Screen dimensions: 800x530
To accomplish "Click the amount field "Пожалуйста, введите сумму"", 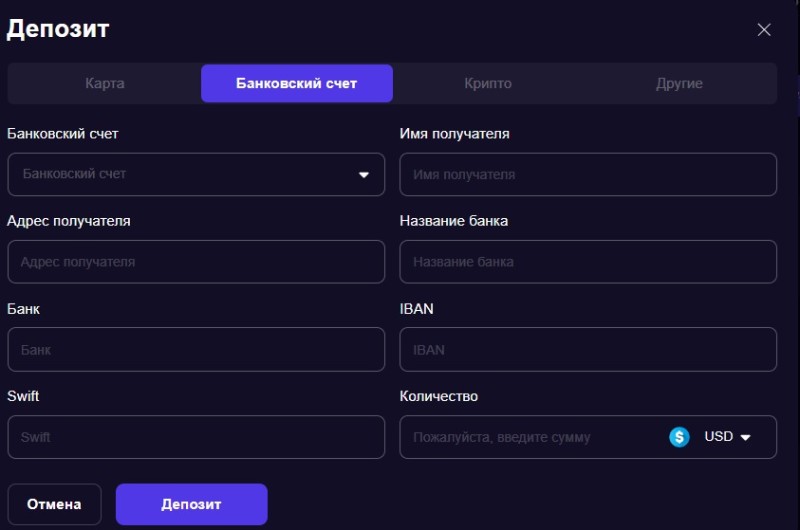I will point(530,437).
